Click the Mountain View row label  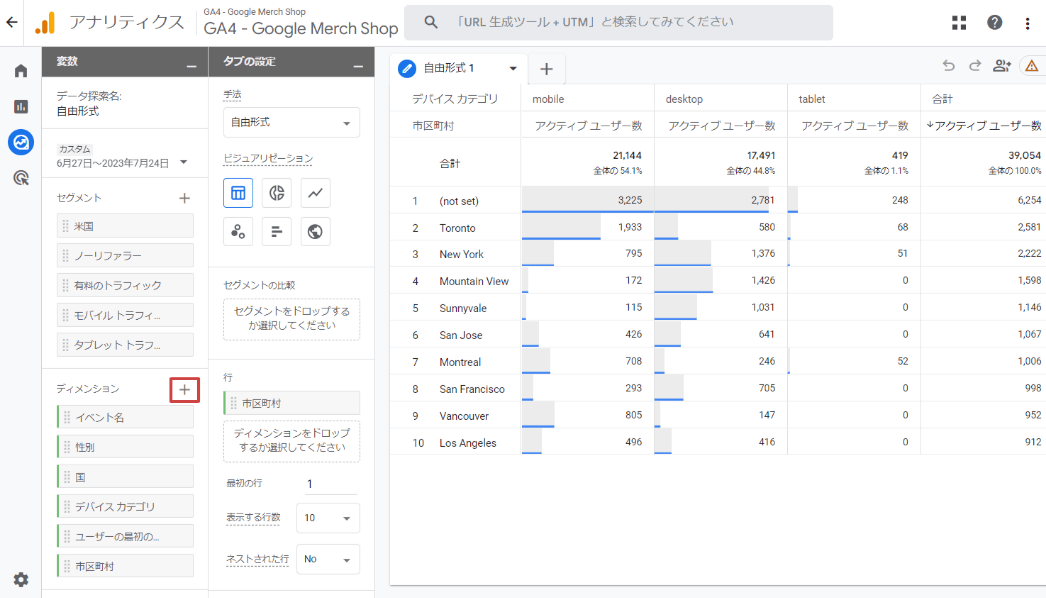coord(474,281)
